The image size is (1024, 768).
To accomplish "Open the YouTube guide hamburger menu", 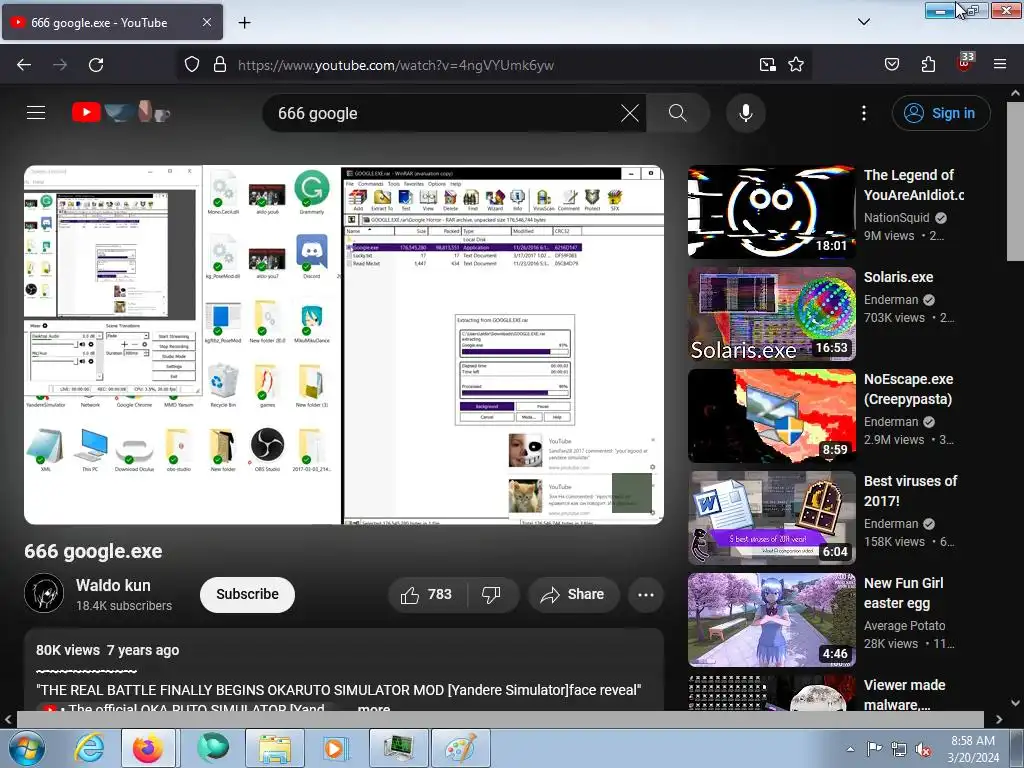I will click(36, 113).
